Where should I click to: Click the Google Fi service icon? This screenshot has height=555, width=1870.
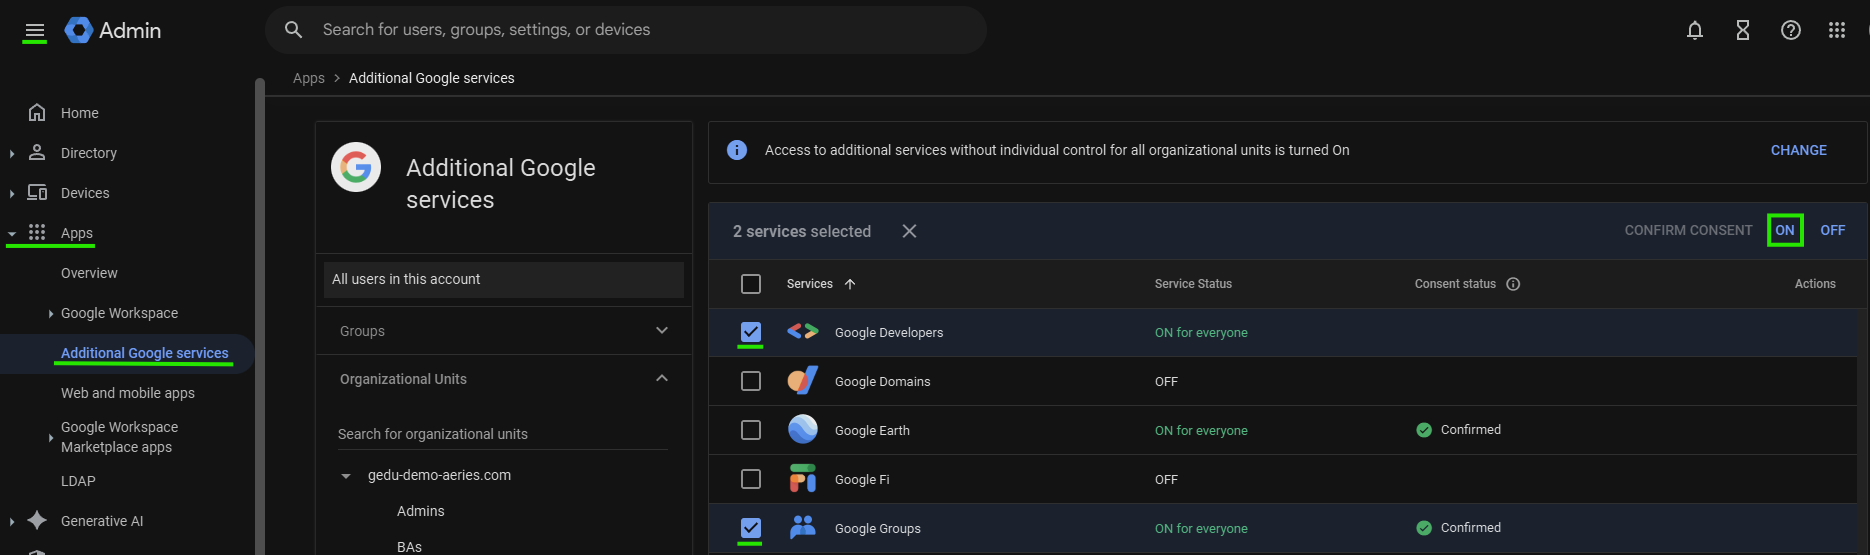(x=802, y=479)
